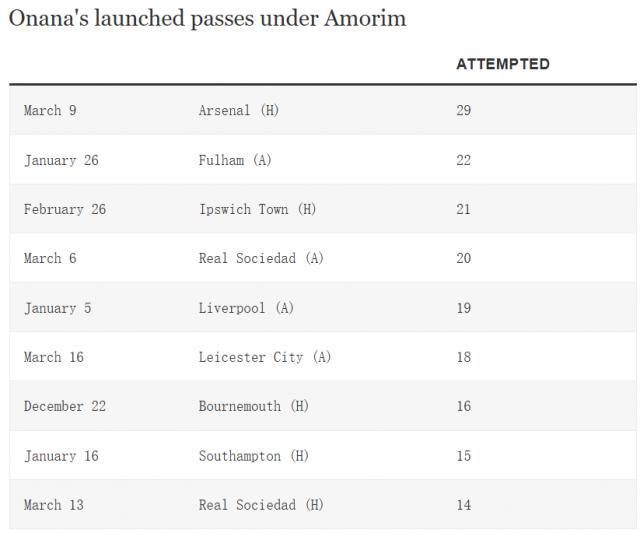Viewport: 640px width, 533px height.
Task: Click the value 14 in the last row
Action: pos(463,505)
